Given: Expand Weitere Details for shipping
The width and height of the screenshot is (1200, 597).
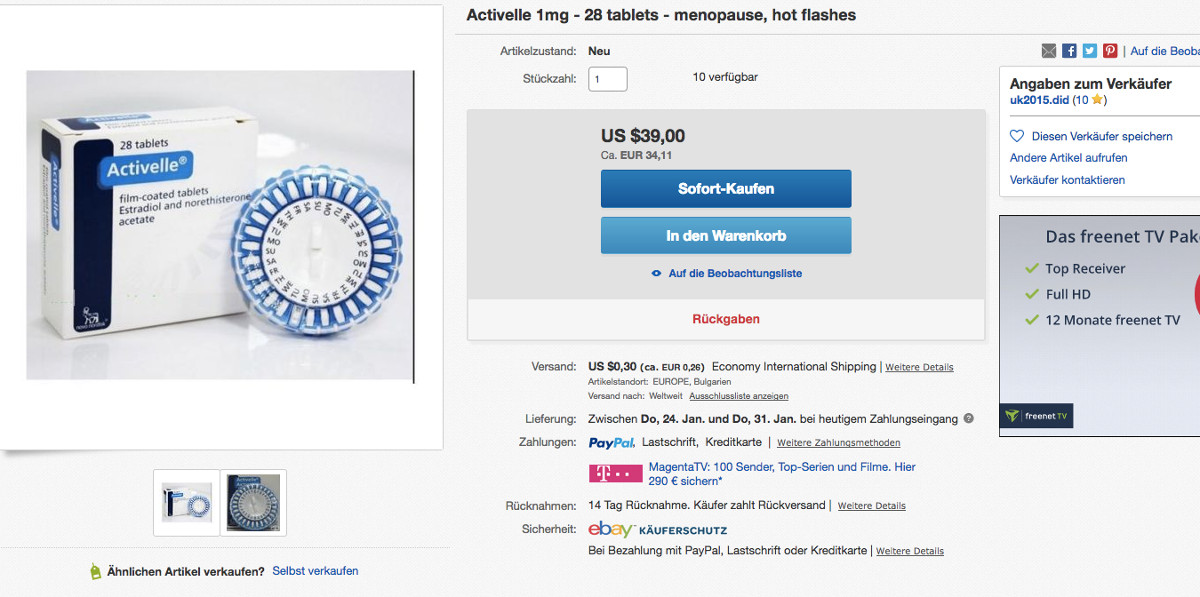Looking at the screenshot, I should 918,368.
